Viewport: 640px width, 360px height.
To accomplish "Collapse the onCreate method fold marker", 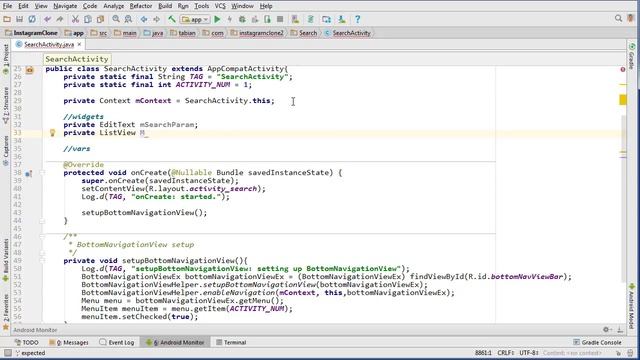I will (42, 173).
